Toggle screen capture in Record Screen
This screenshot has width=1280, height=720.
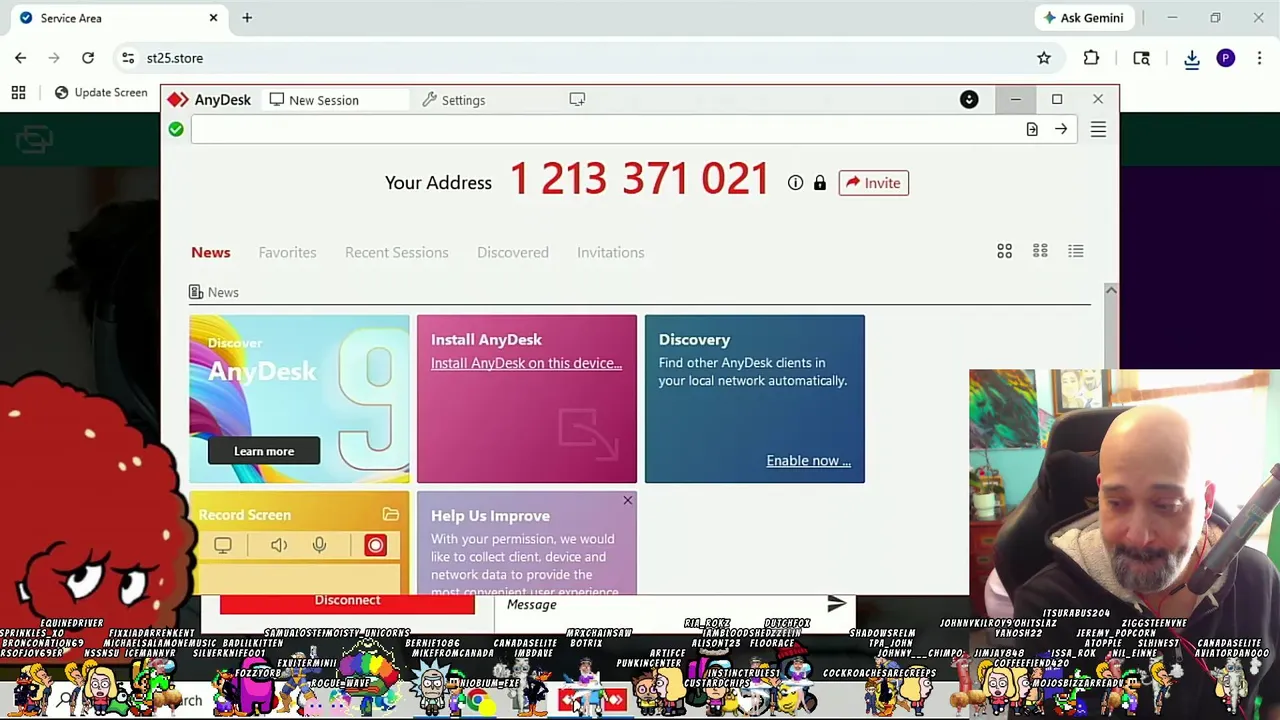(x=223, y=545)
